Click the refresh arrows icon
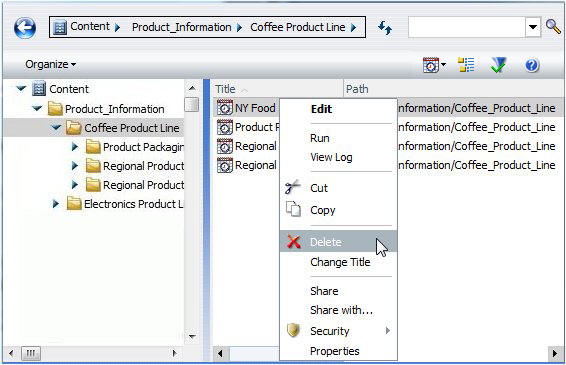The width and height of the screenshot is (566, 365). pyautogui.click(x=385, y=27)
